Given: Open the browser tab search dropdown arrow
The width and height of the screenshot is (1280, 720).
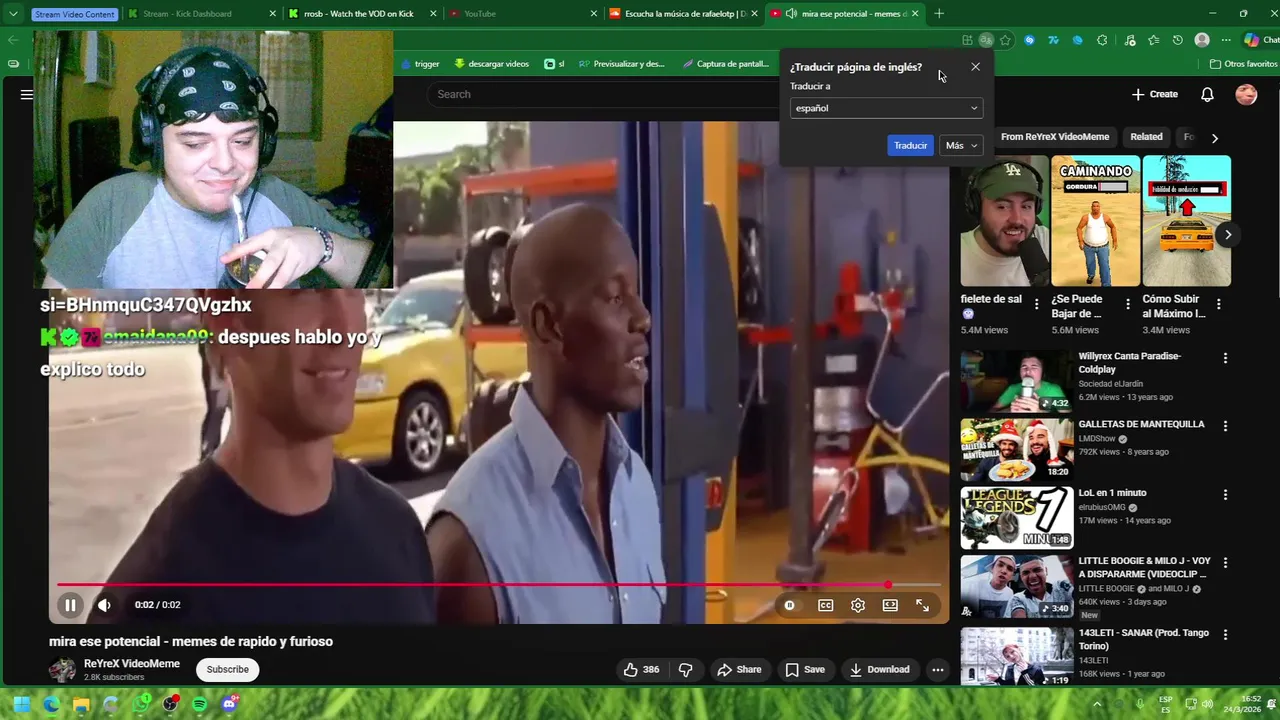Looking at the screenshot, I should click(13, 14).
